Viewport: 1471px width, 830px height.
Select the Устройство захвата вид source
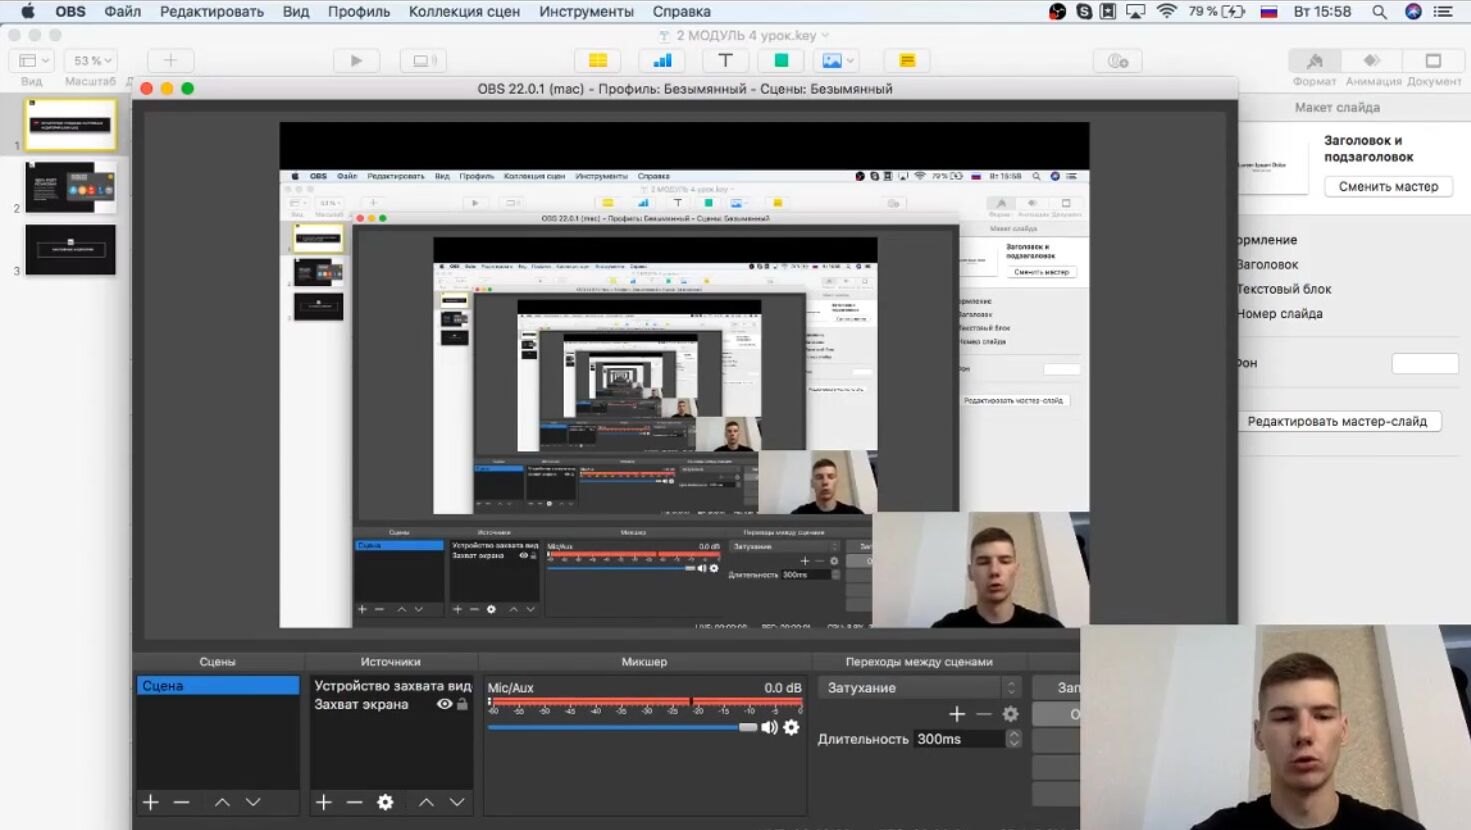391,686
